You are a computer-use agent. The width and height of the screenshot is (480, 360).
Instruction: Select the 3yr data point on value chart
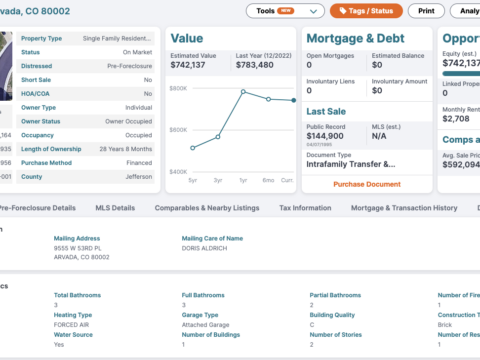[x=218, y=137]
